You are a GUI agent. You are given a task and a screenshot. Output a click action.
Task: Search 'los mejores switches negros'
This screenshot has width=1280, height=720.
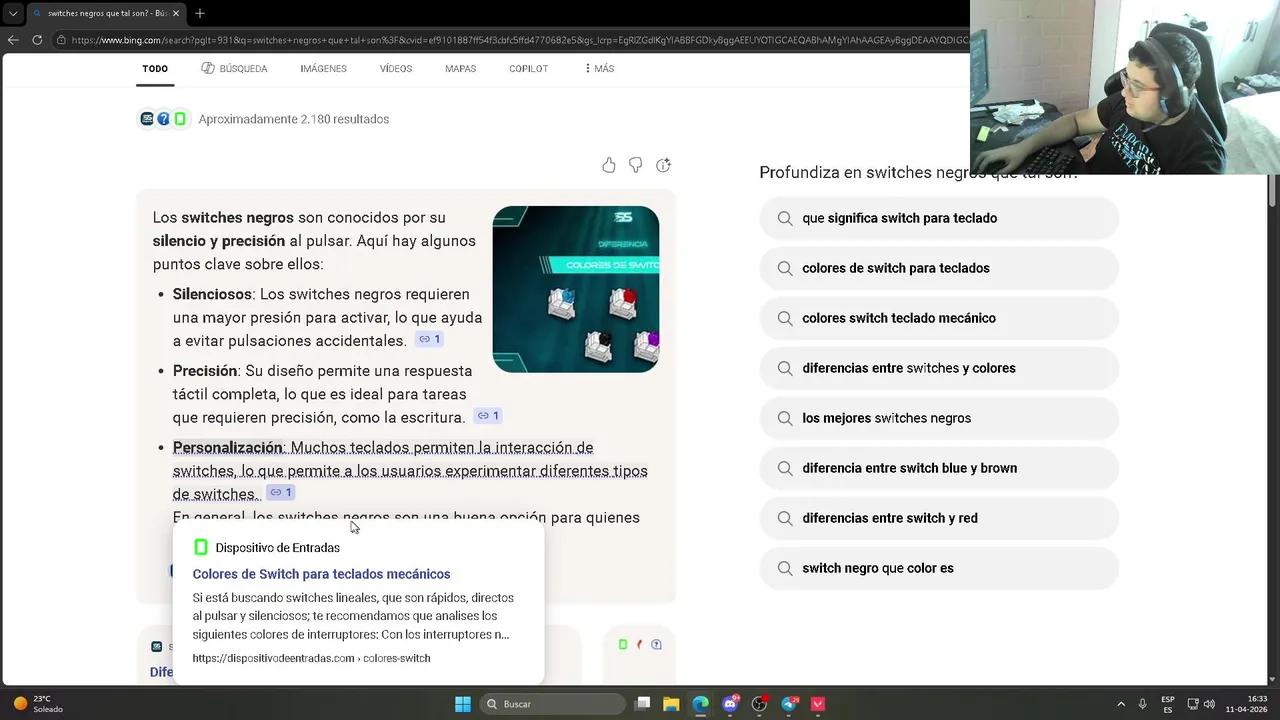click(x=939, y=418)
